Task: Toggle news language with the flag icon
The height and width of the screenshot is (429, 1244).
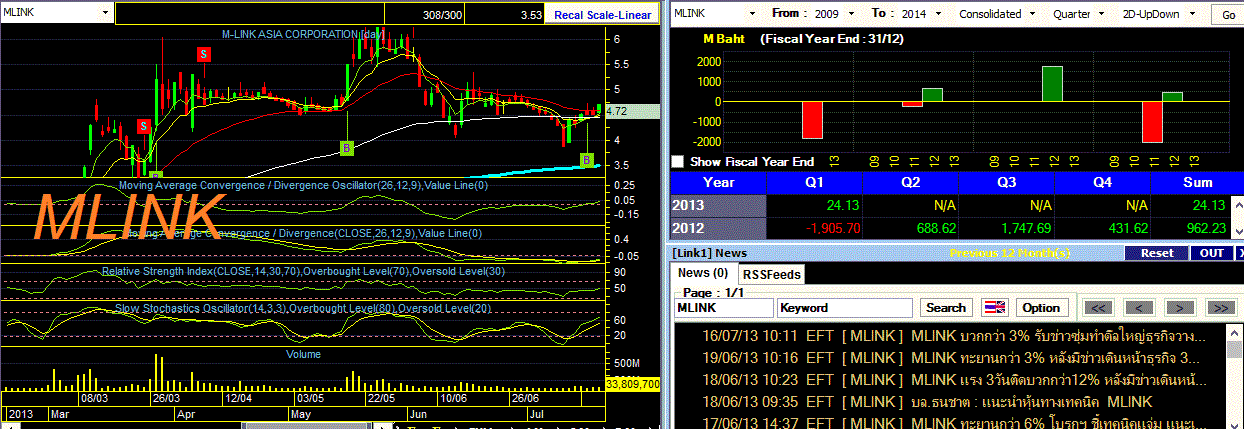Action: 995,308
